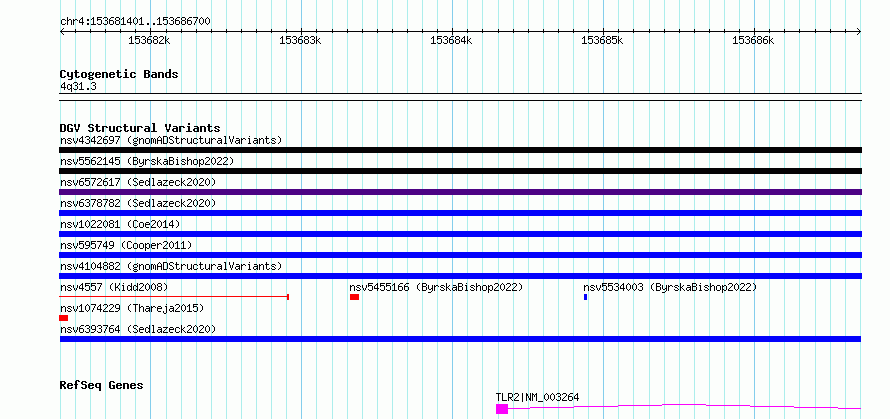Click the magenta TLR2 exon box
Screen dimensions: 890x419
point(502,409)
